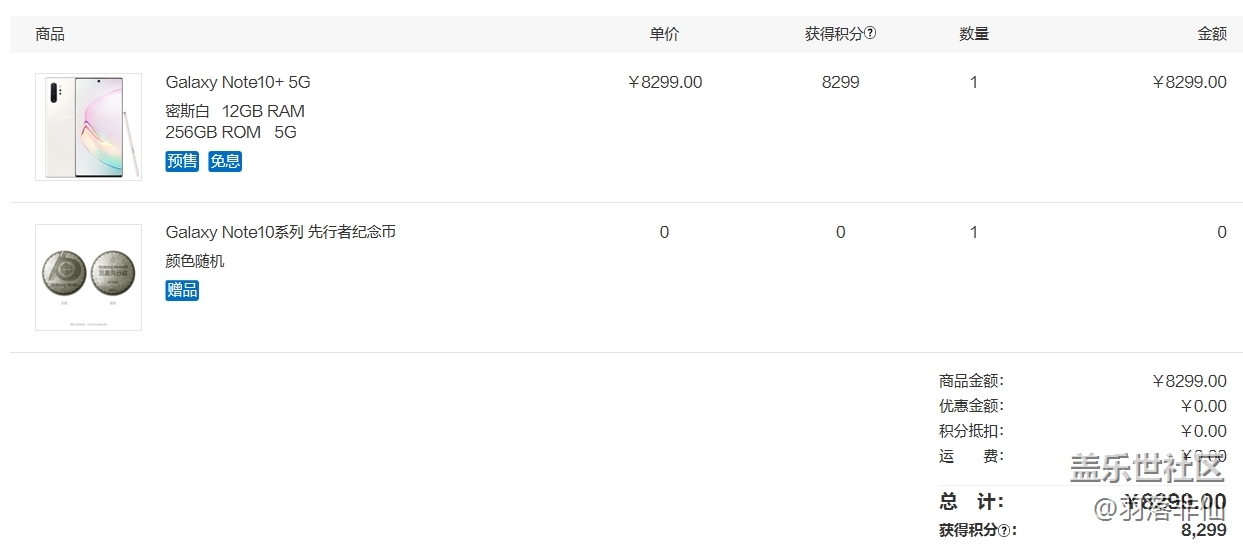The image size is (1243, 545).
Task: Click the ¥8299.00 unit price of Note10+
Action: 665,82
